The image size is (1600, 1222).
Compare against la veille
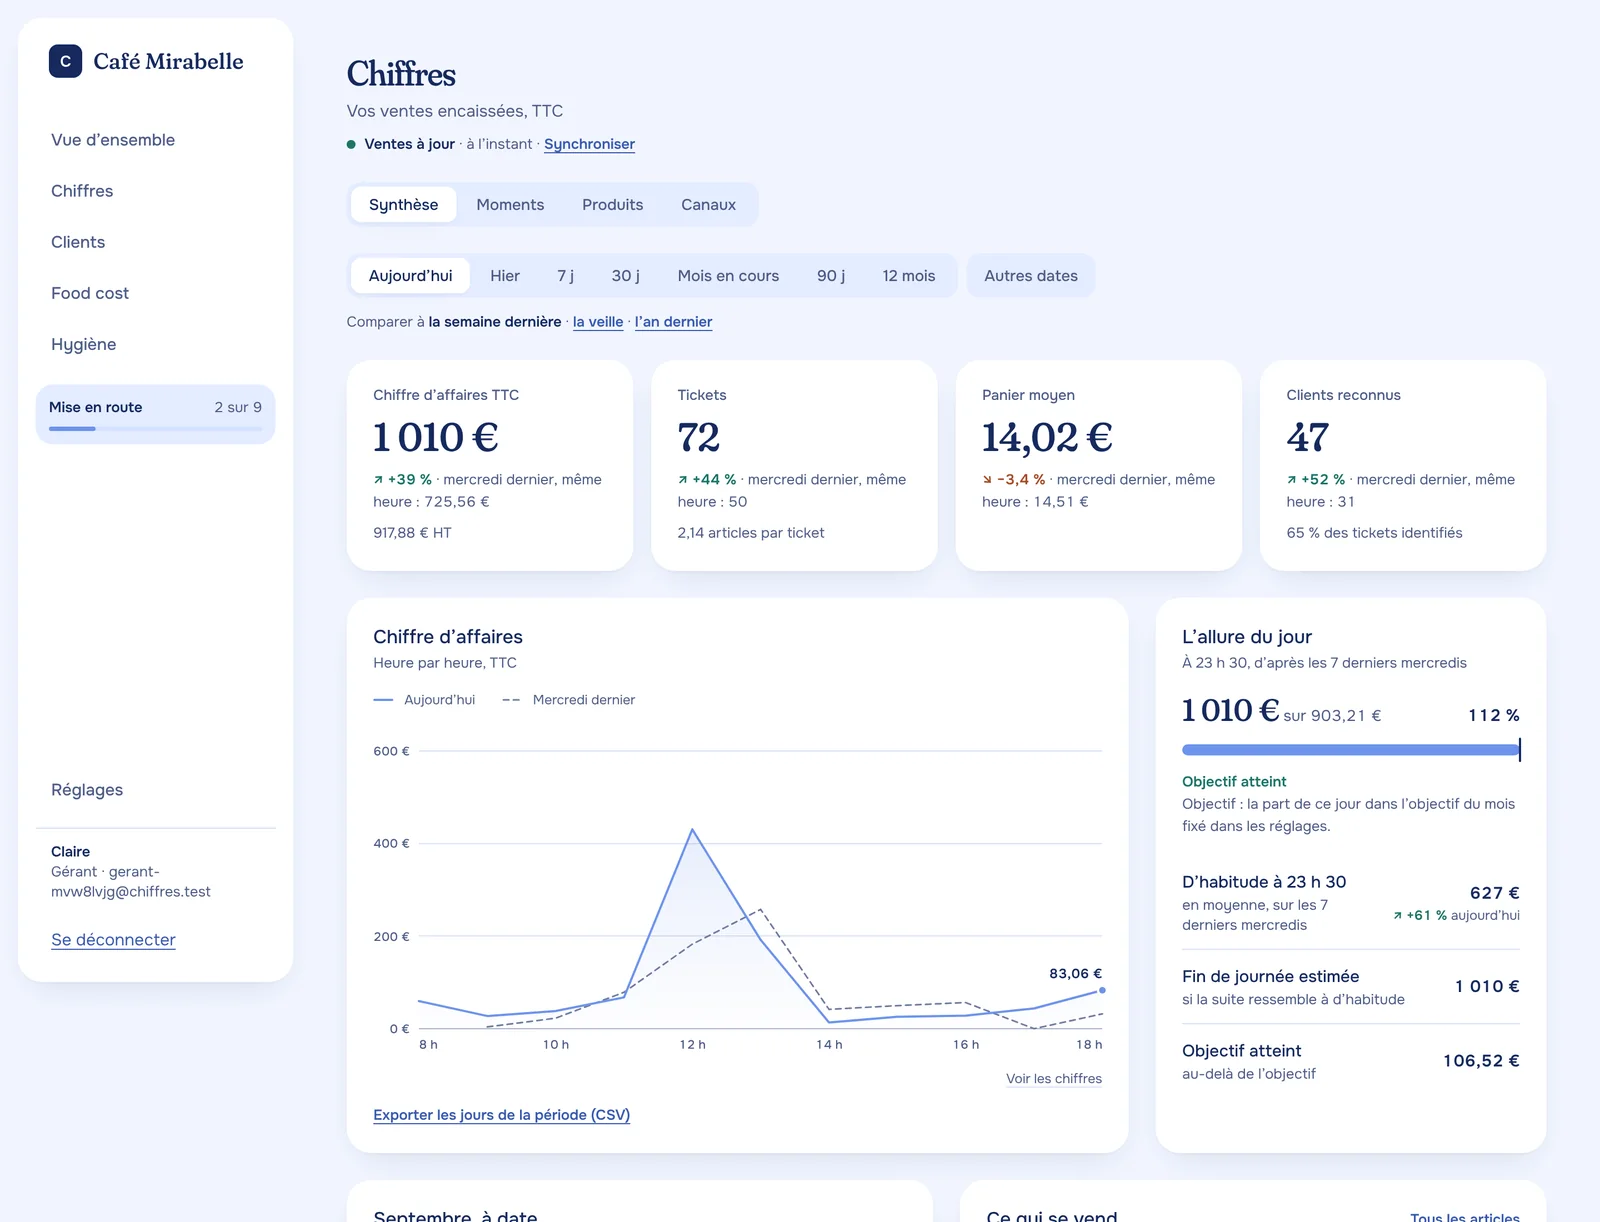click(598, 322)
